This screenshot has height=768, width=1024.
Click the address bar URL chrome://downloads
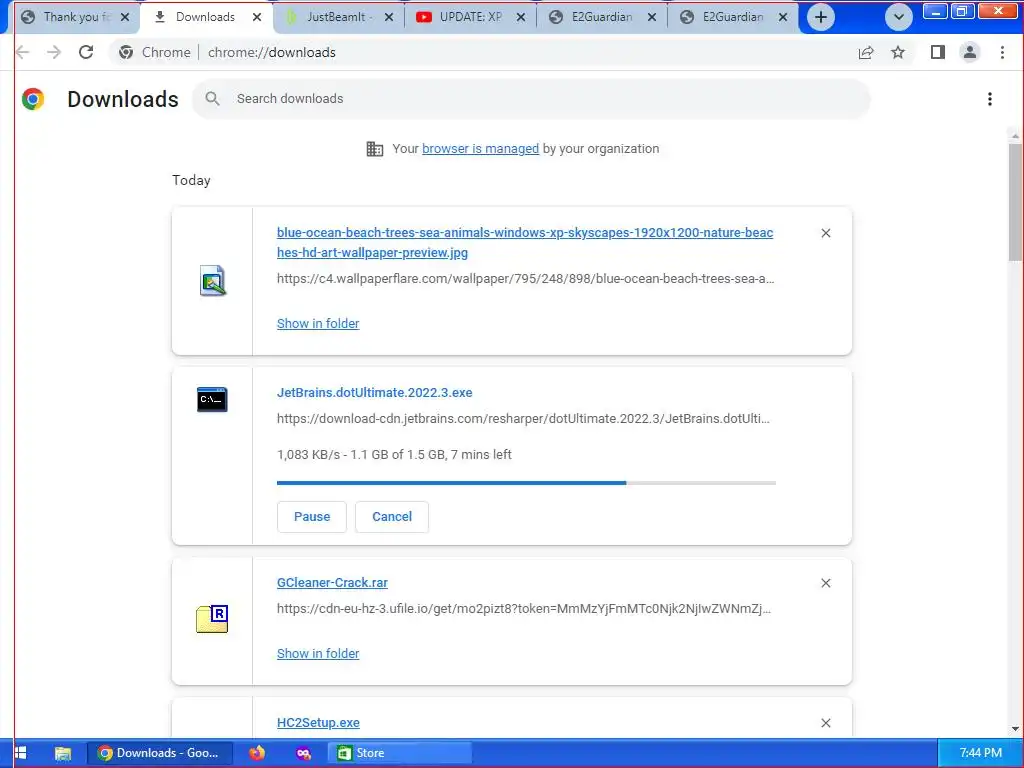tap(272, 52)
